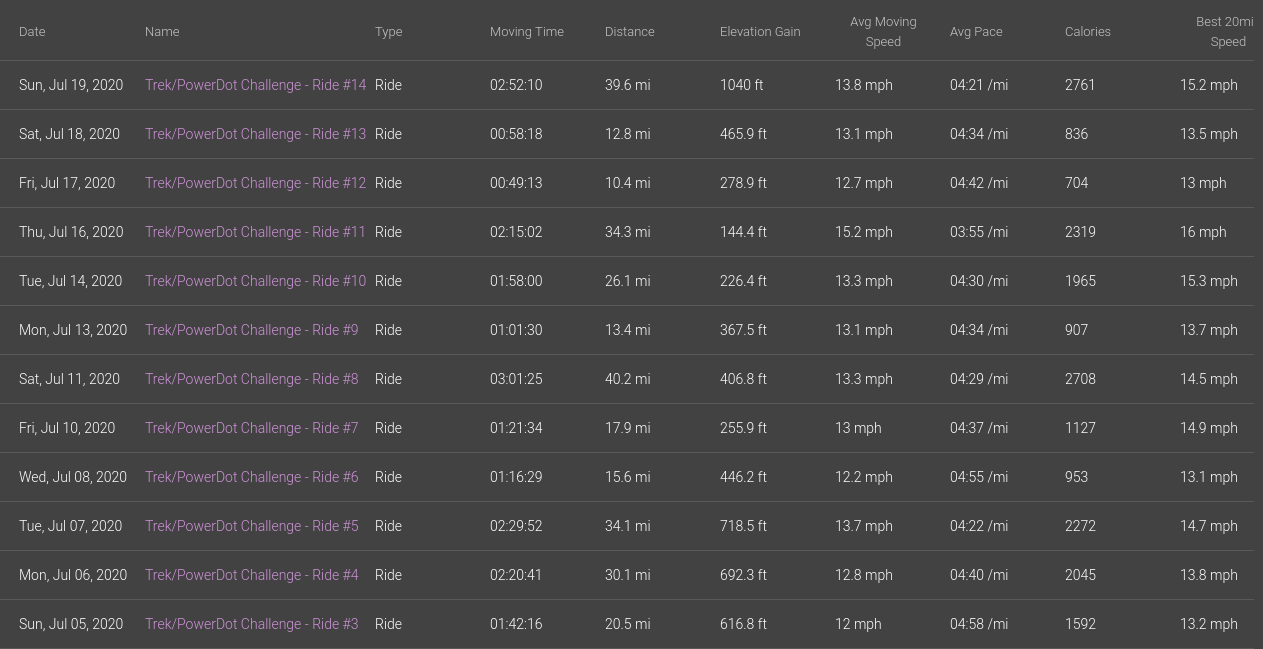Sort table by Date column header

(32, 32)
